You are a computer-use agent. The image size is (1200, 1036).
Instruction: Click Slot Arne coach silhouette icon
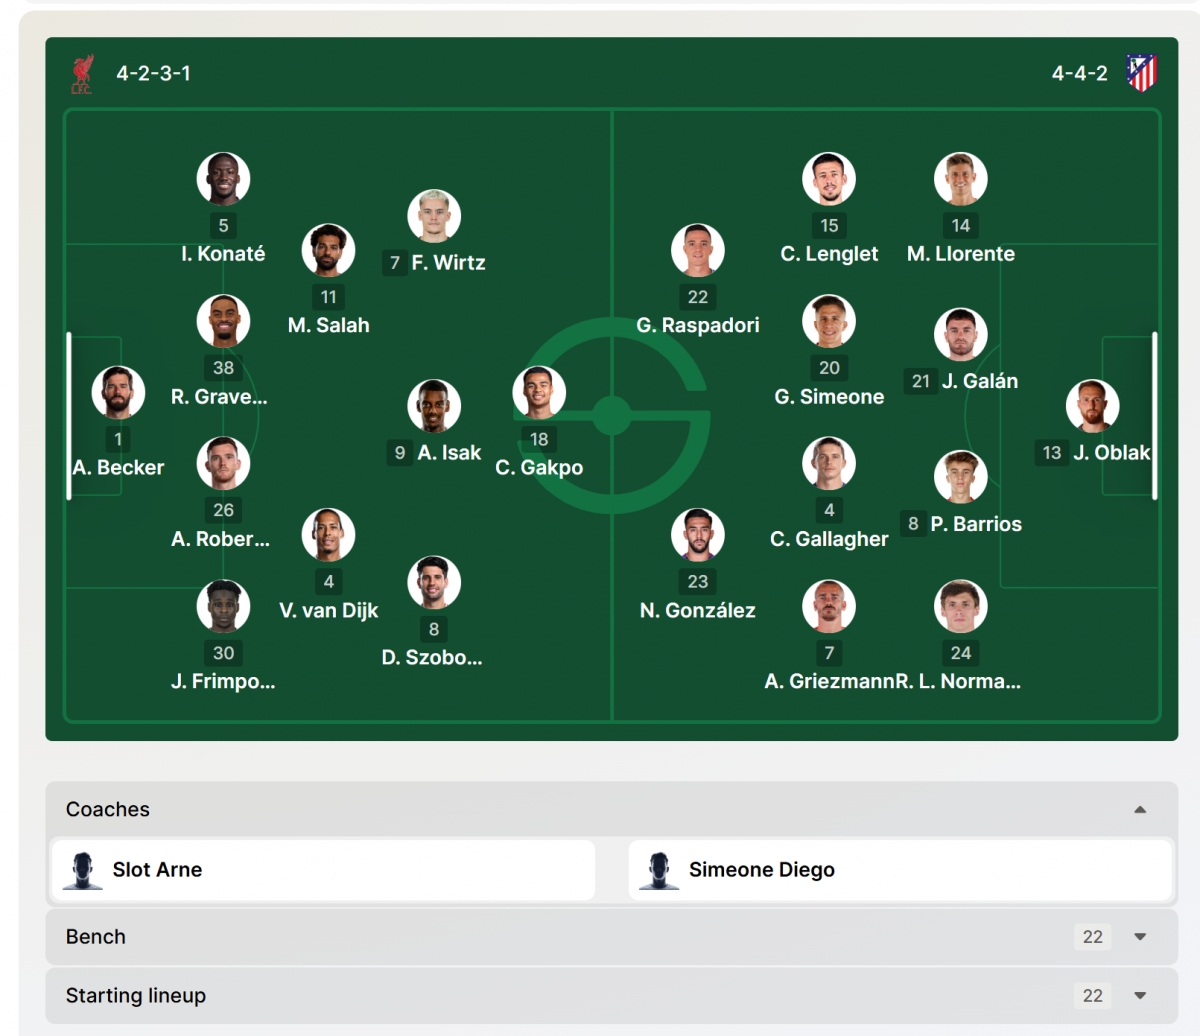pyautogui.click(x=82, y=870)
